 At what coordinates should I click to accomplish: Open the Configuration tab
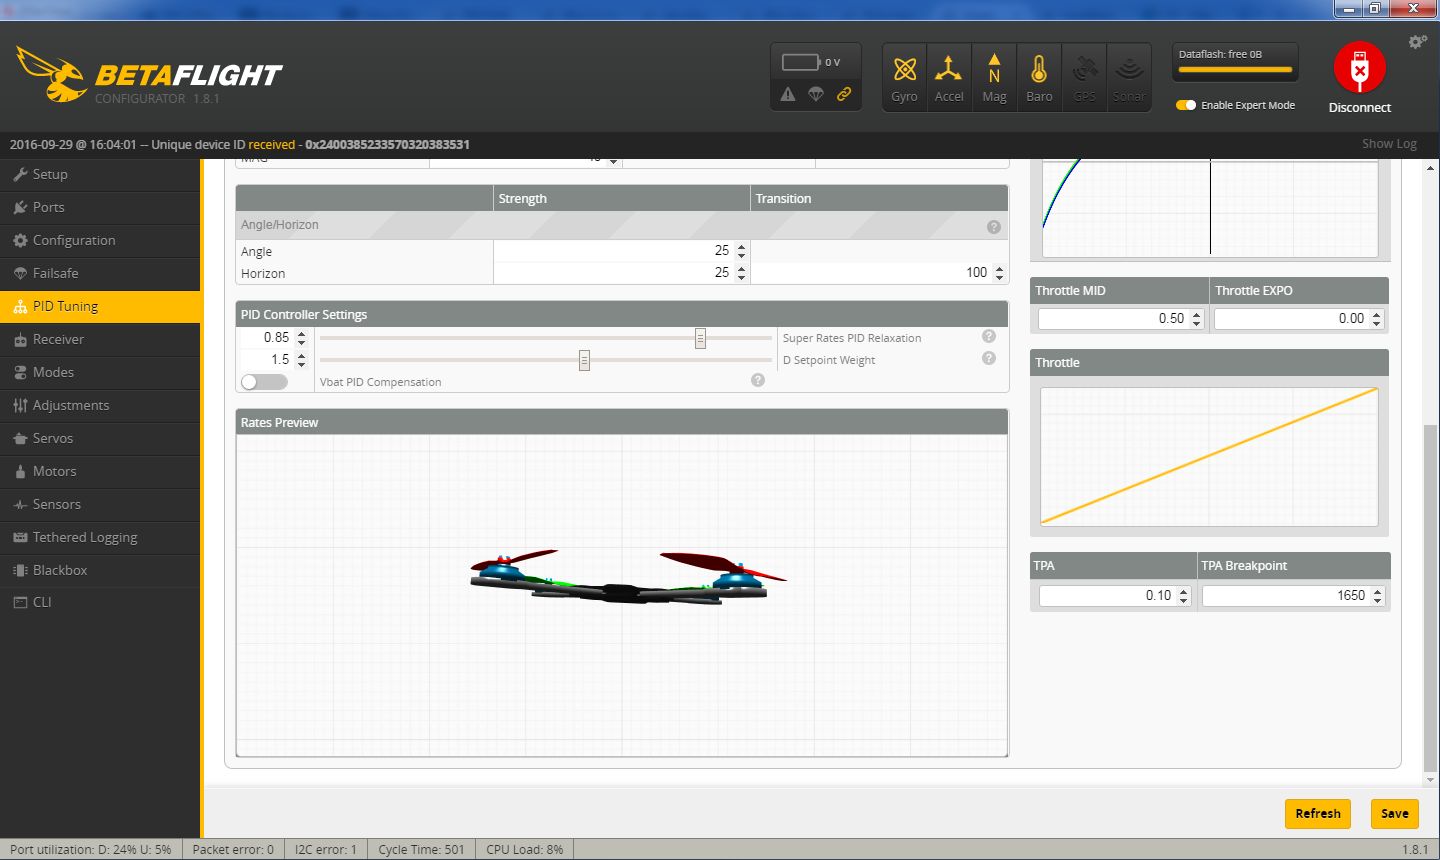pyautogui.click(x=100, y=240)
